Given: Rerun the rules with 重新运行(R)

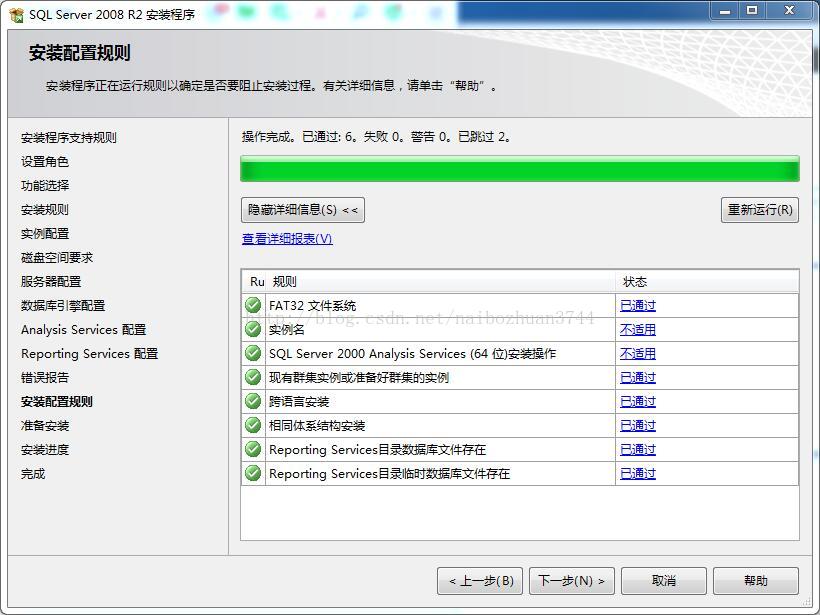Looking at the screenshot, I should coord(760,210).
